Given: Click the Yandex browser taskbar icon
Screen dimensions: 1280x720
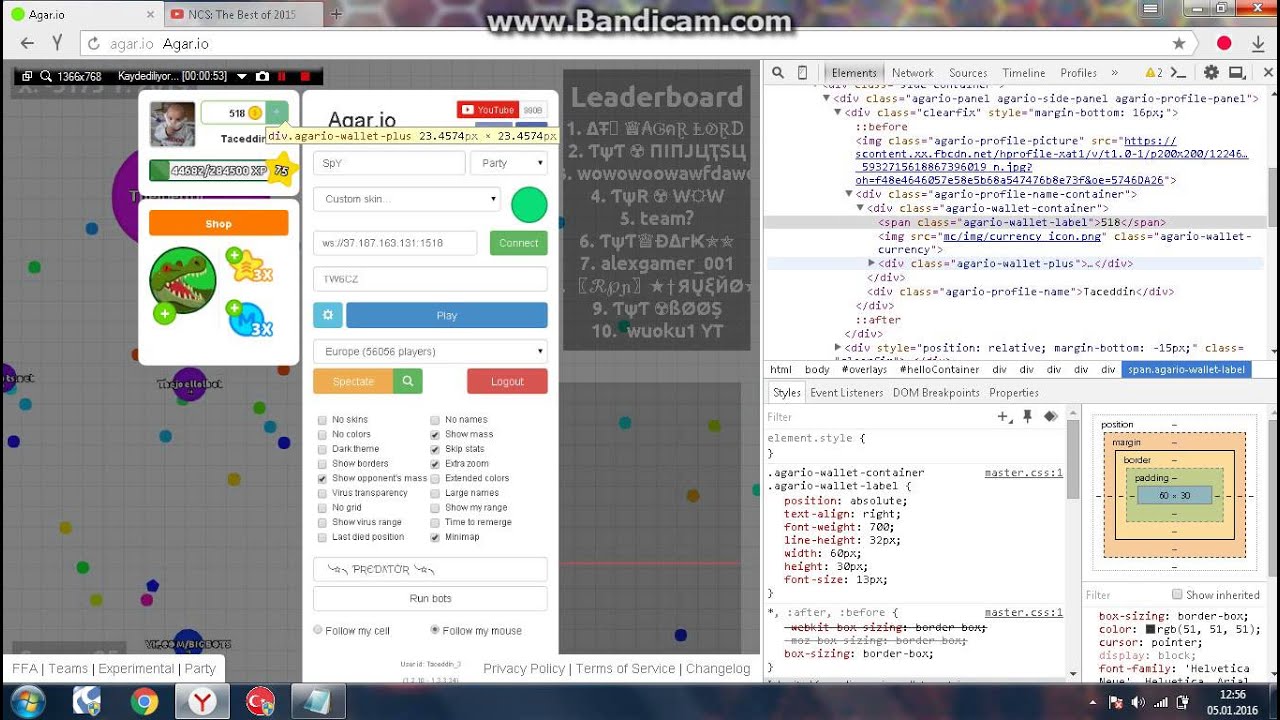Looking at the screenshot, I should tap(202, 702).
